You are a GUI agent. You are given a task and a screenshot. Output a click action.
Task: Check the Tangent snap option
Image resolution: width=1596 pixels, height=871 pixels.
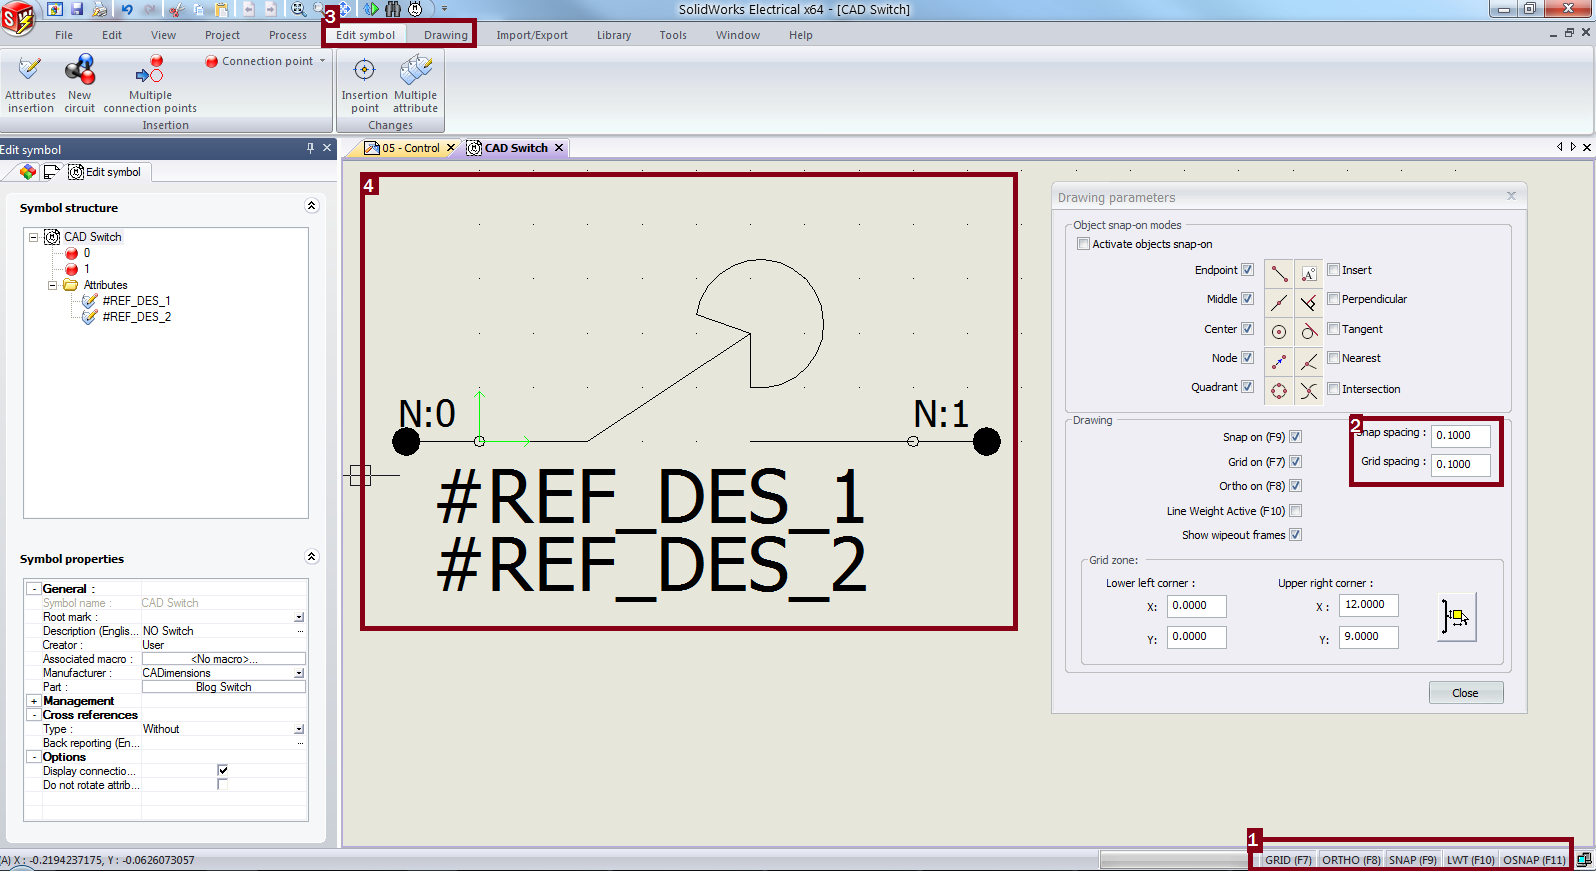pos(1333,328)
